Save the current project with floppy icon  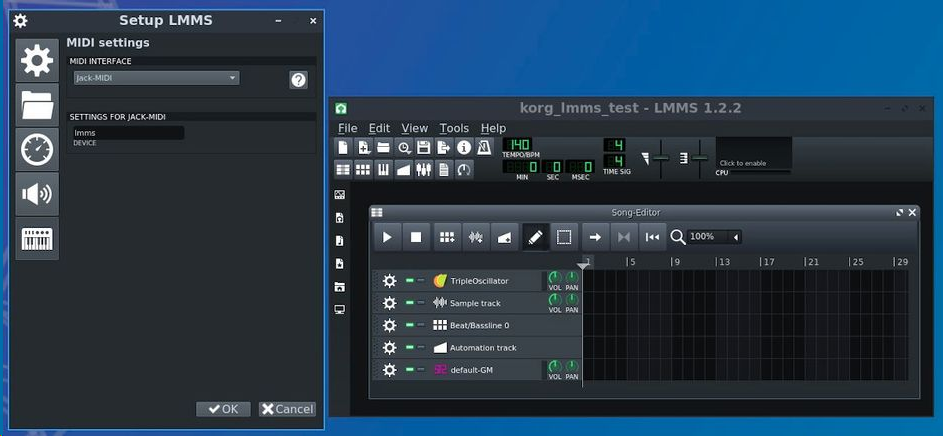(x=423, y=147)
